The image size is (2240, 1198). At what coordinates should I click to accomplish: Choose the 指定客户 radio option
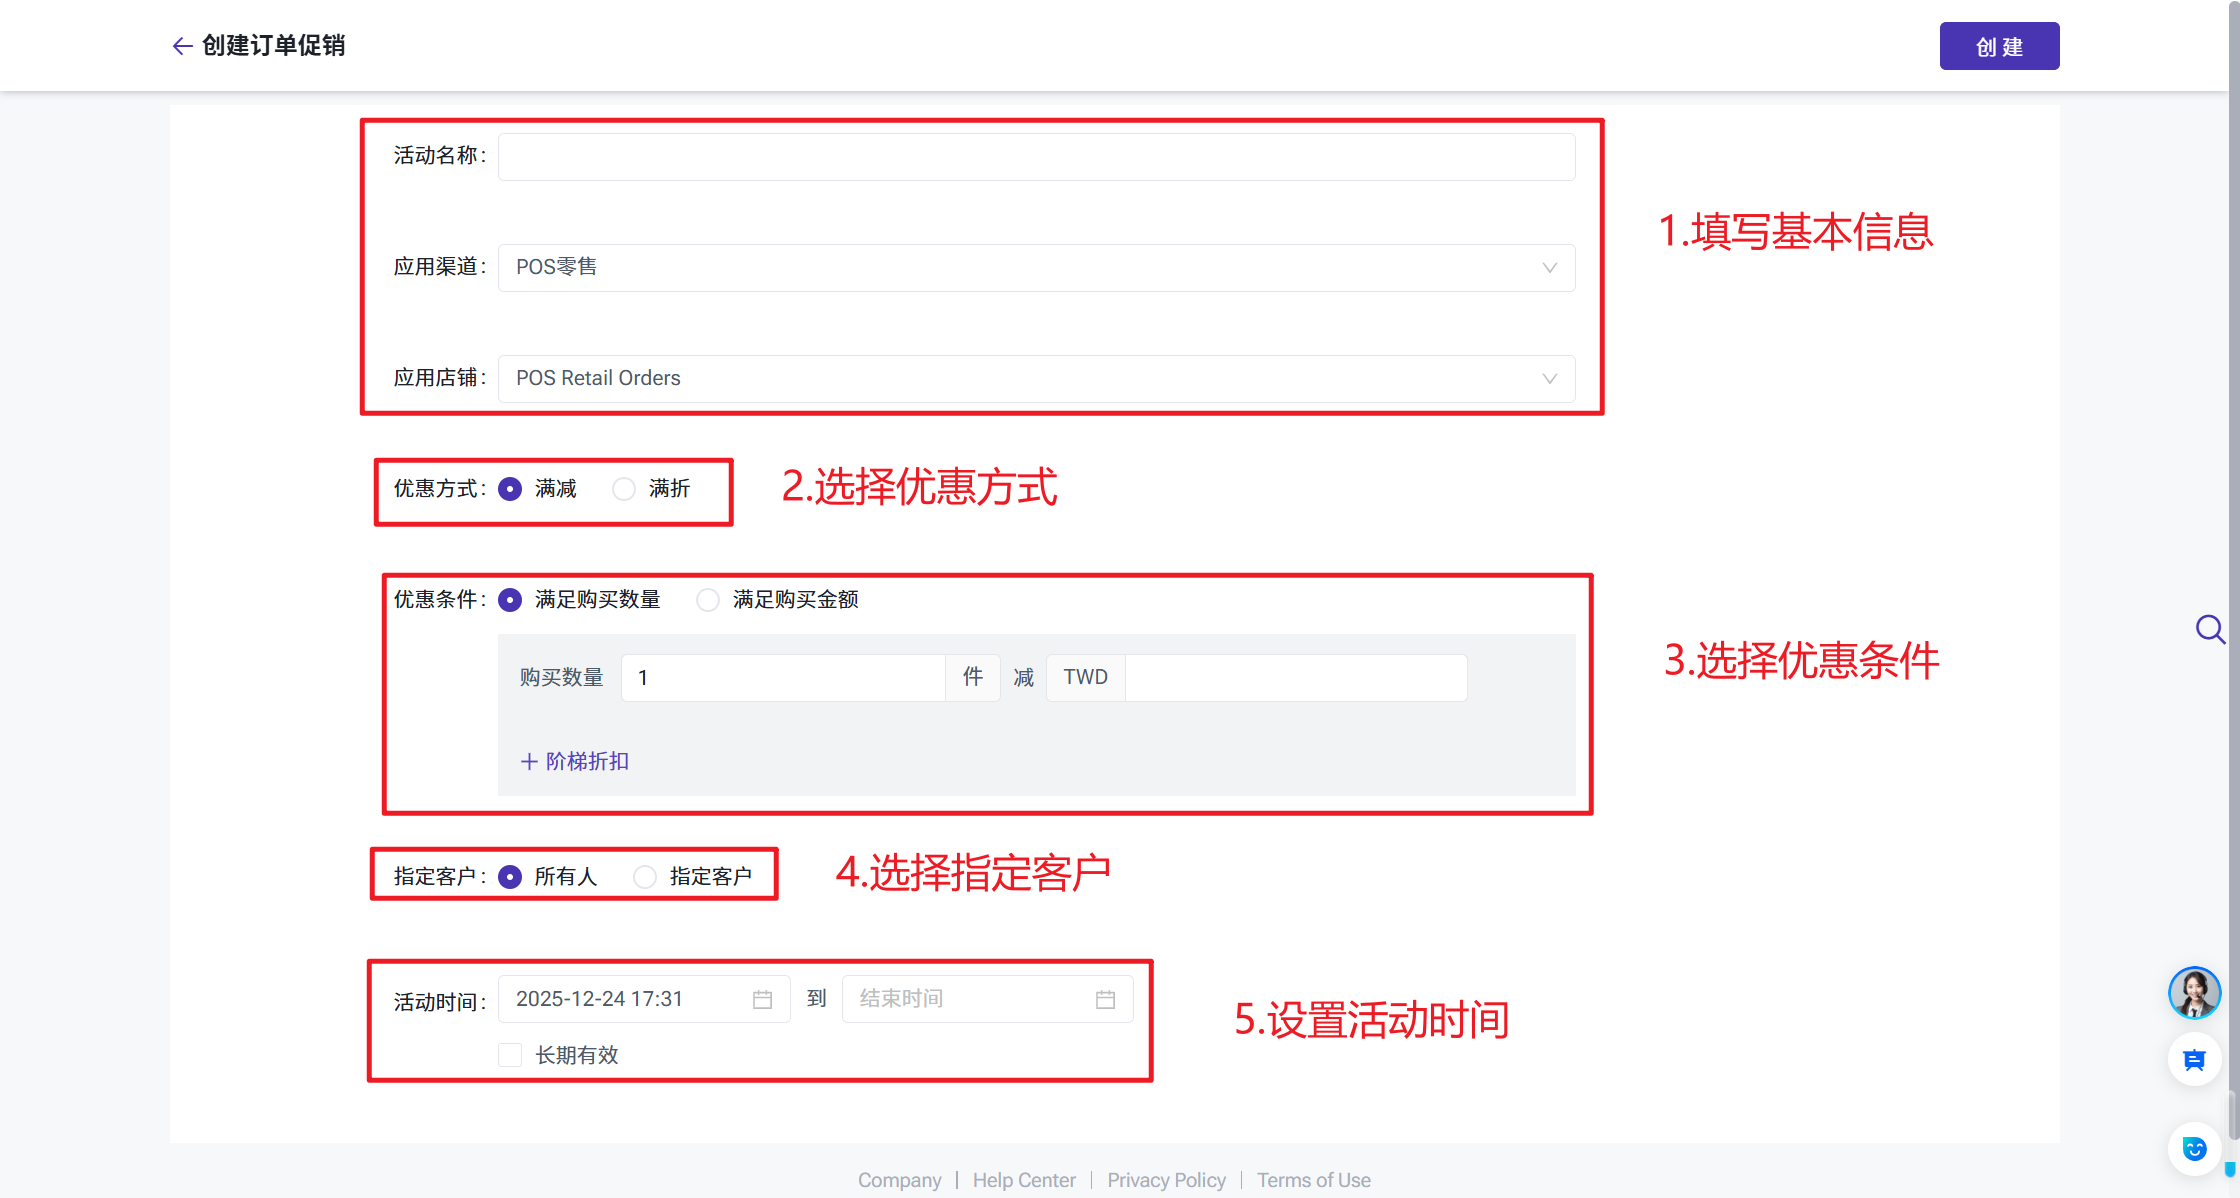(x=645, y=877)
